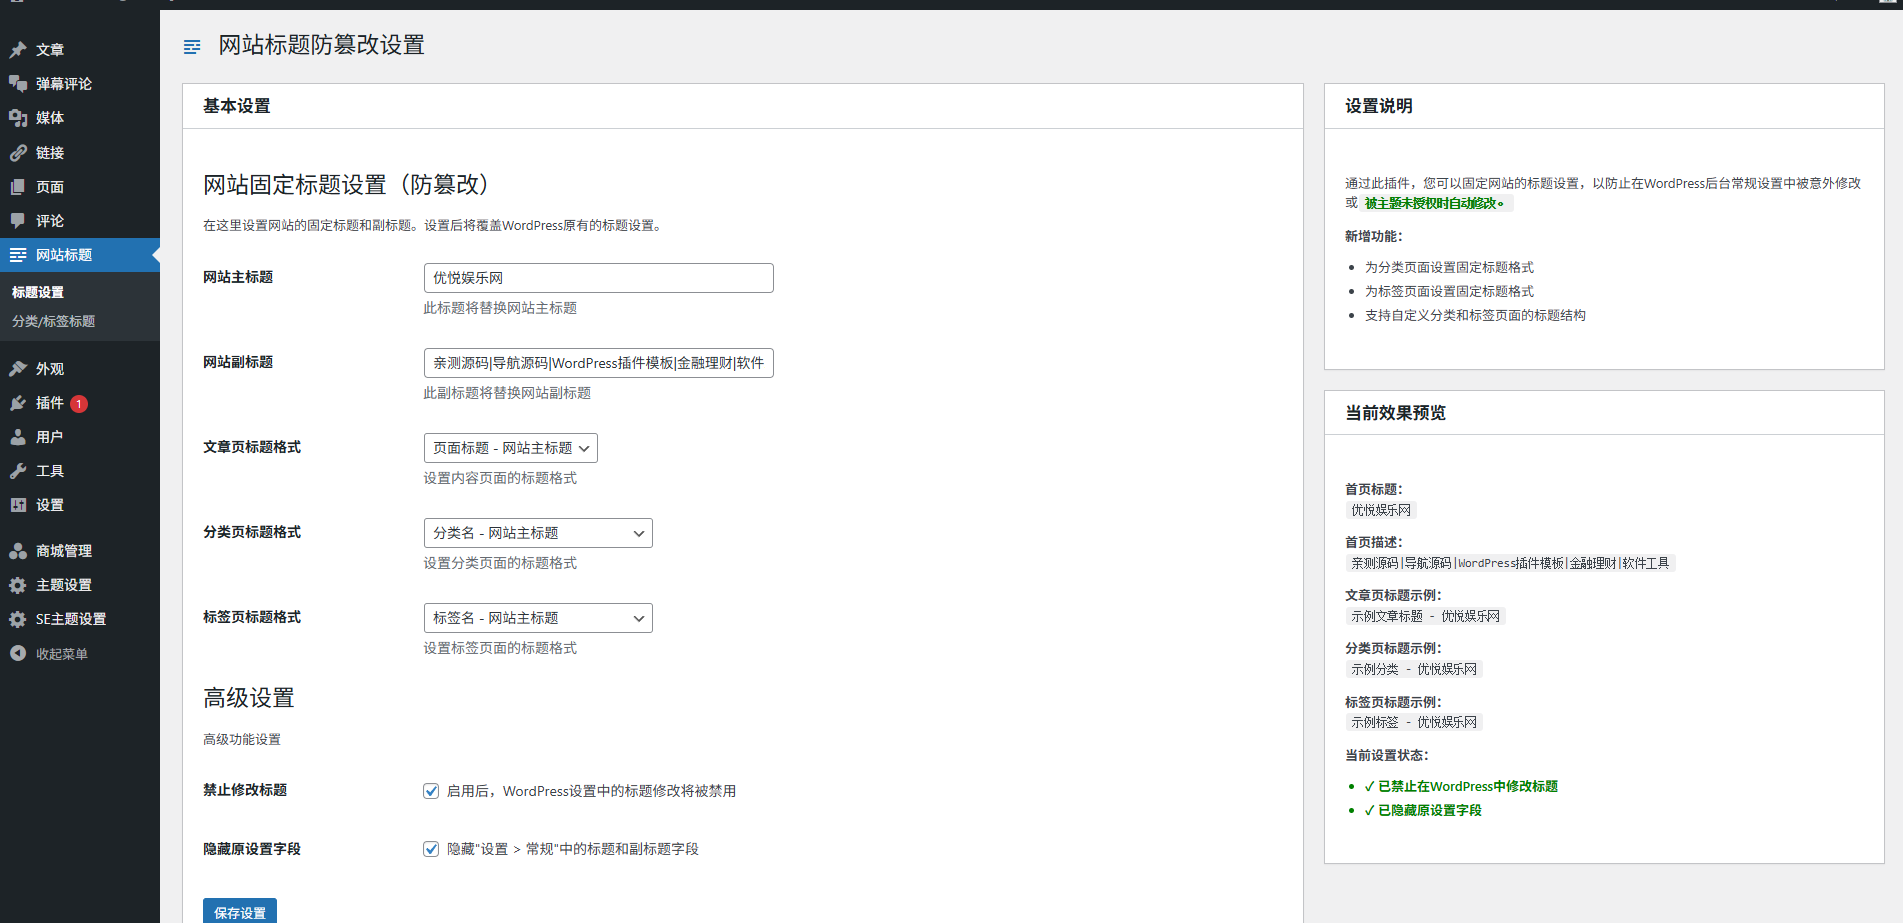The image size is (1903, 923).
Task: Open the 分类页标题格式 dropdown
Action: pos(538,533)
